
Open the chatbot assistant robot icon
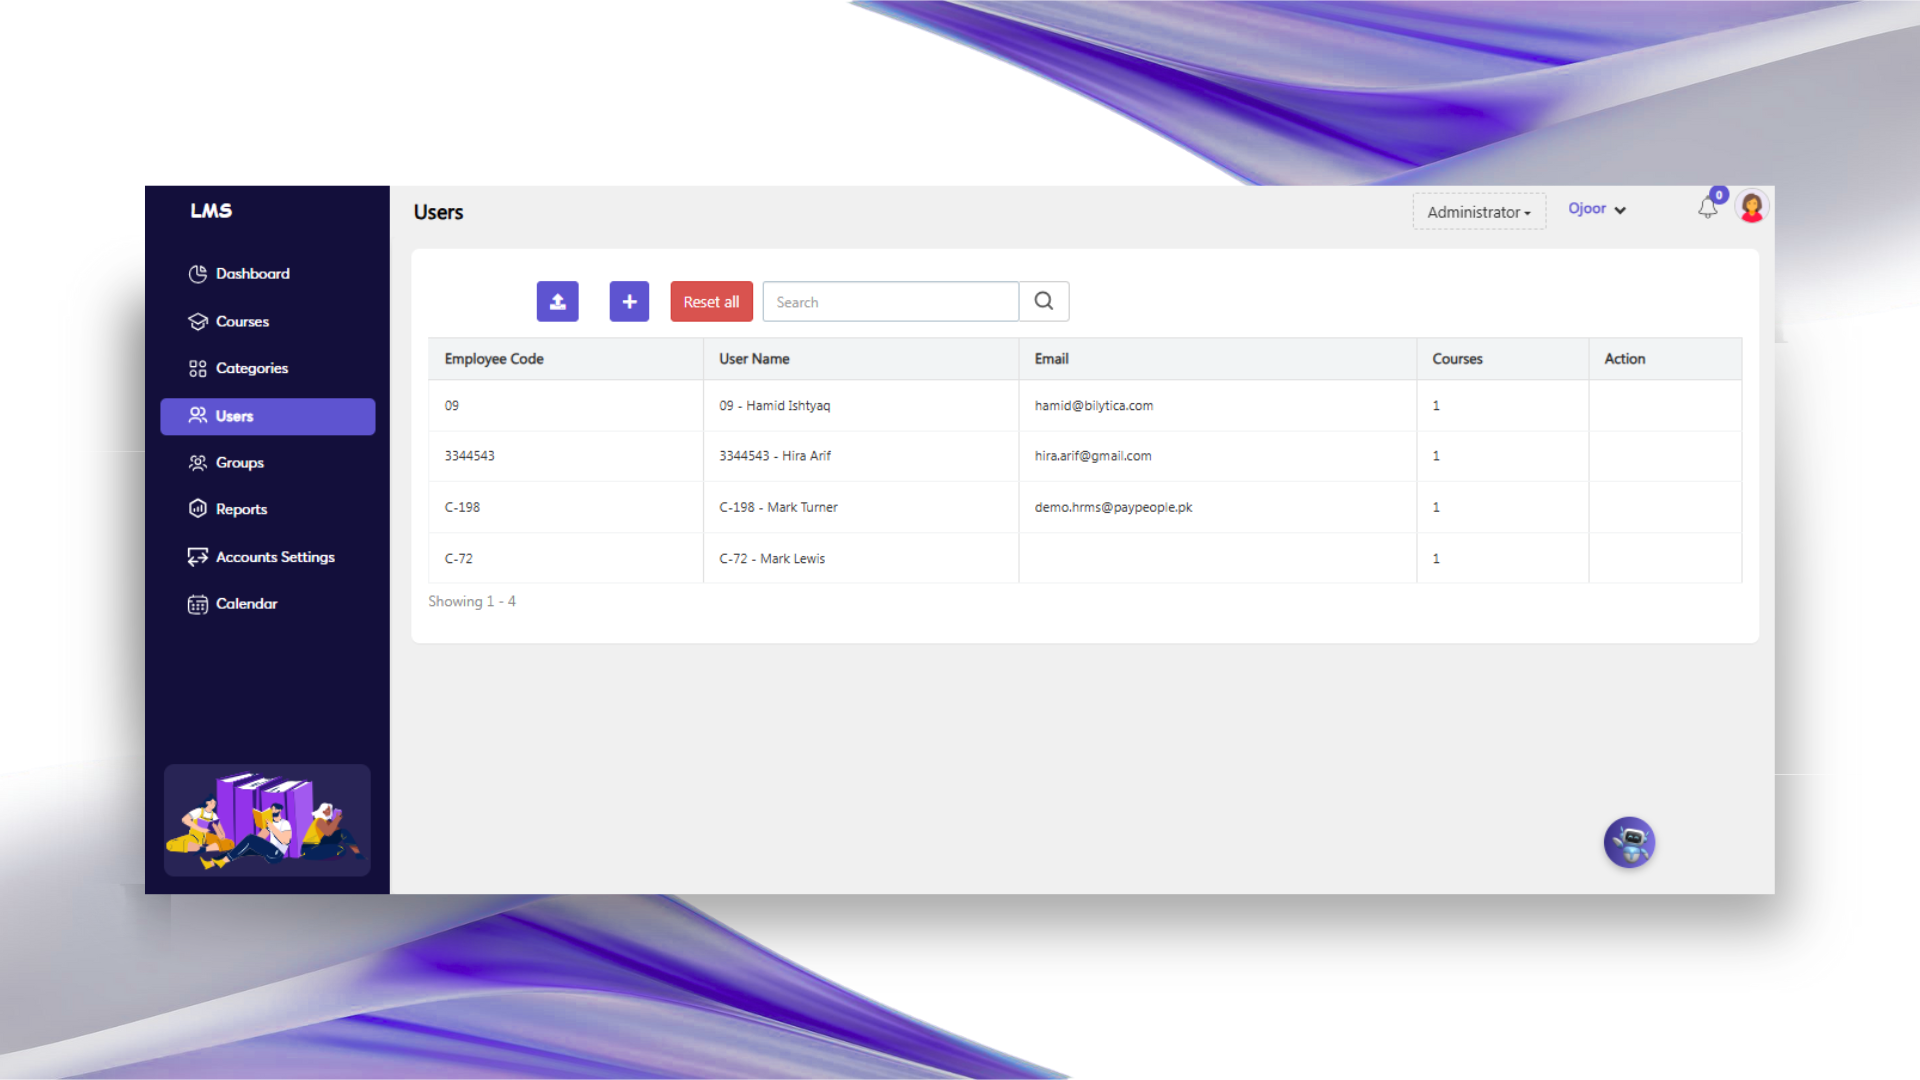(x=1629, y=843)
